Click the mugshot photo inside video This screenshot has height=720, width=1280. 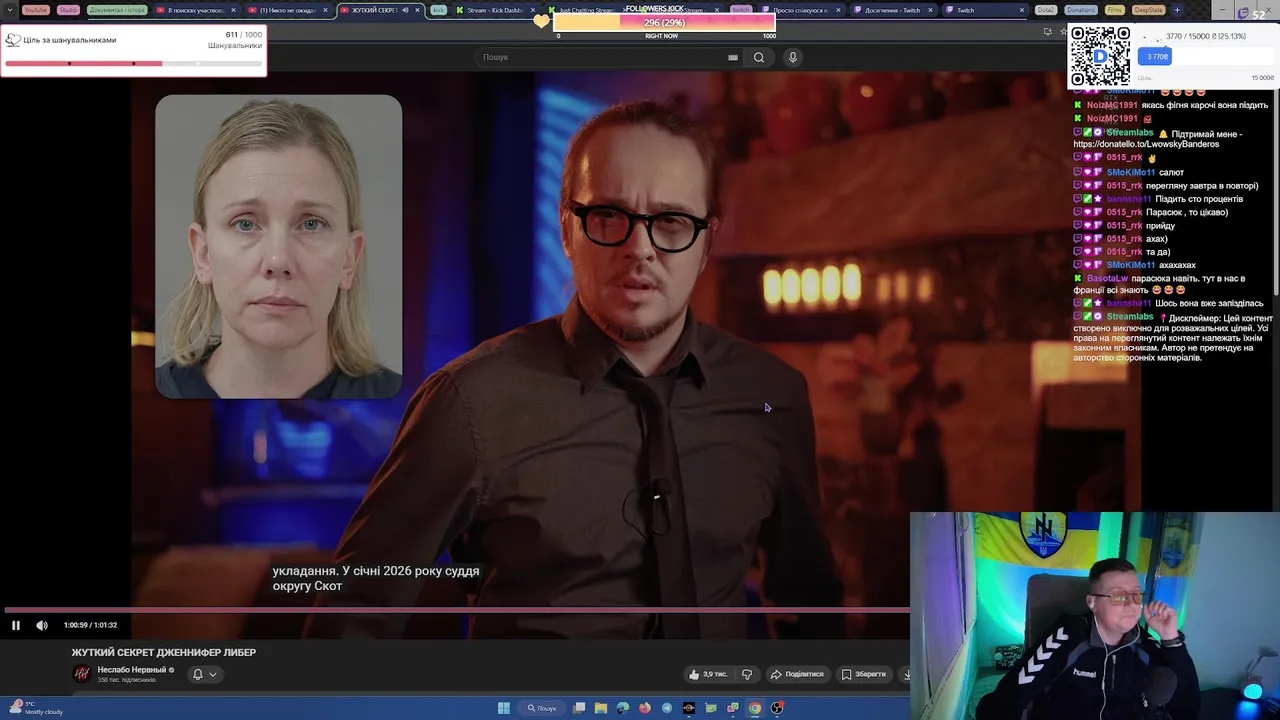[279, 247]
